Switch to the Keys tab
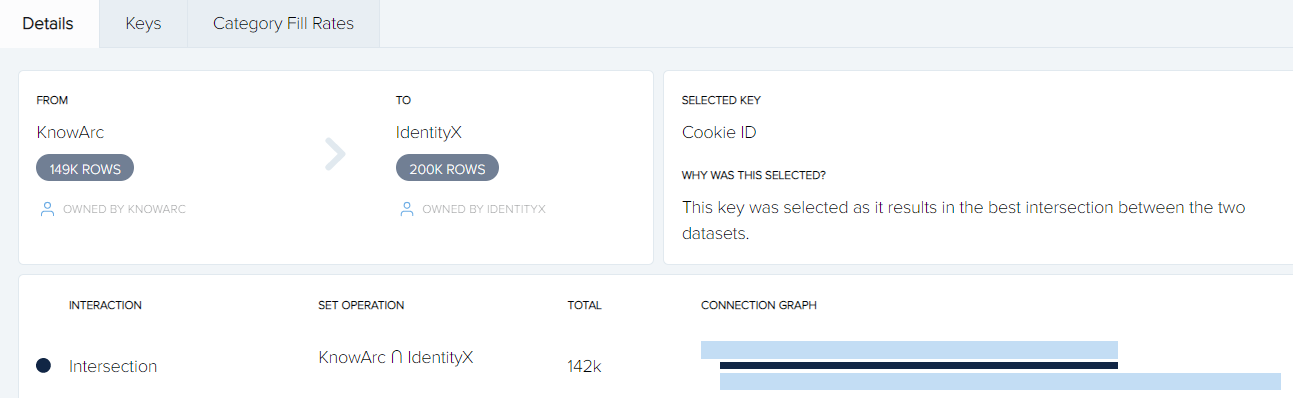Screen dimensions: 1293x398 143,23
